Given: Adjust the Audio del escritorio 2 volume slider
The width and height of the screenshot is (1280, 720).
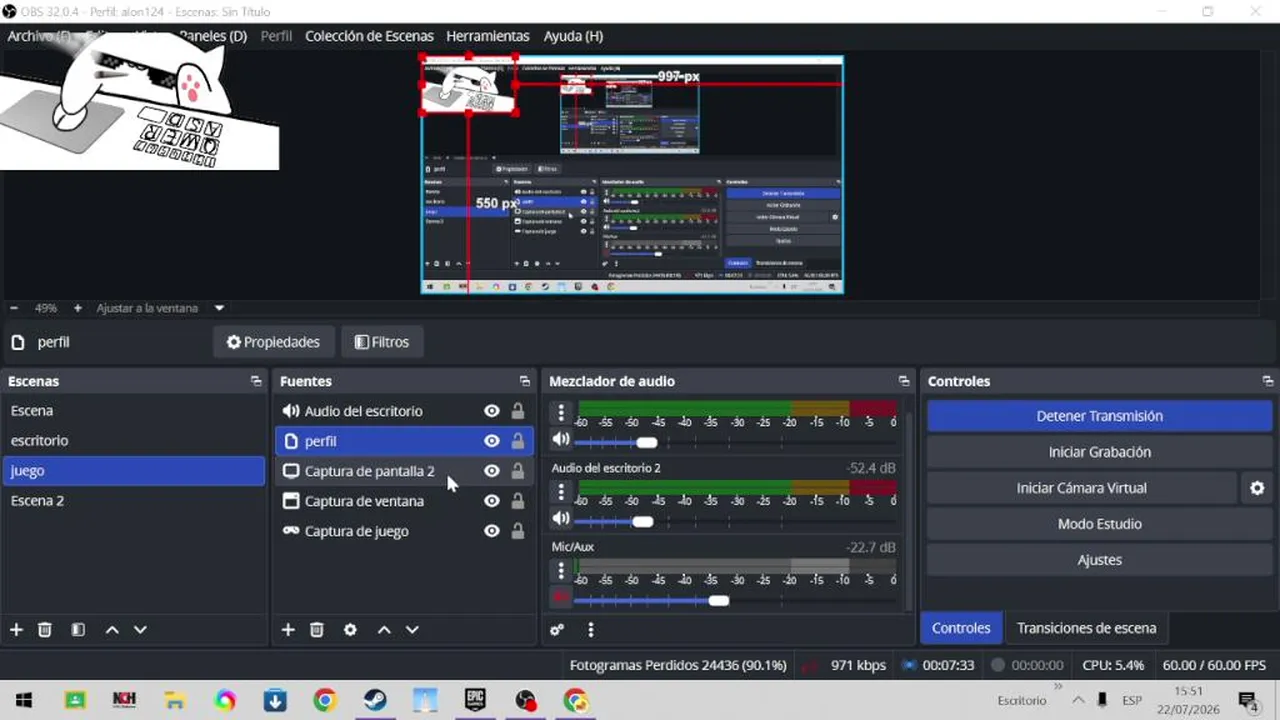Looking at the screenshot, I should coord(642,521).
